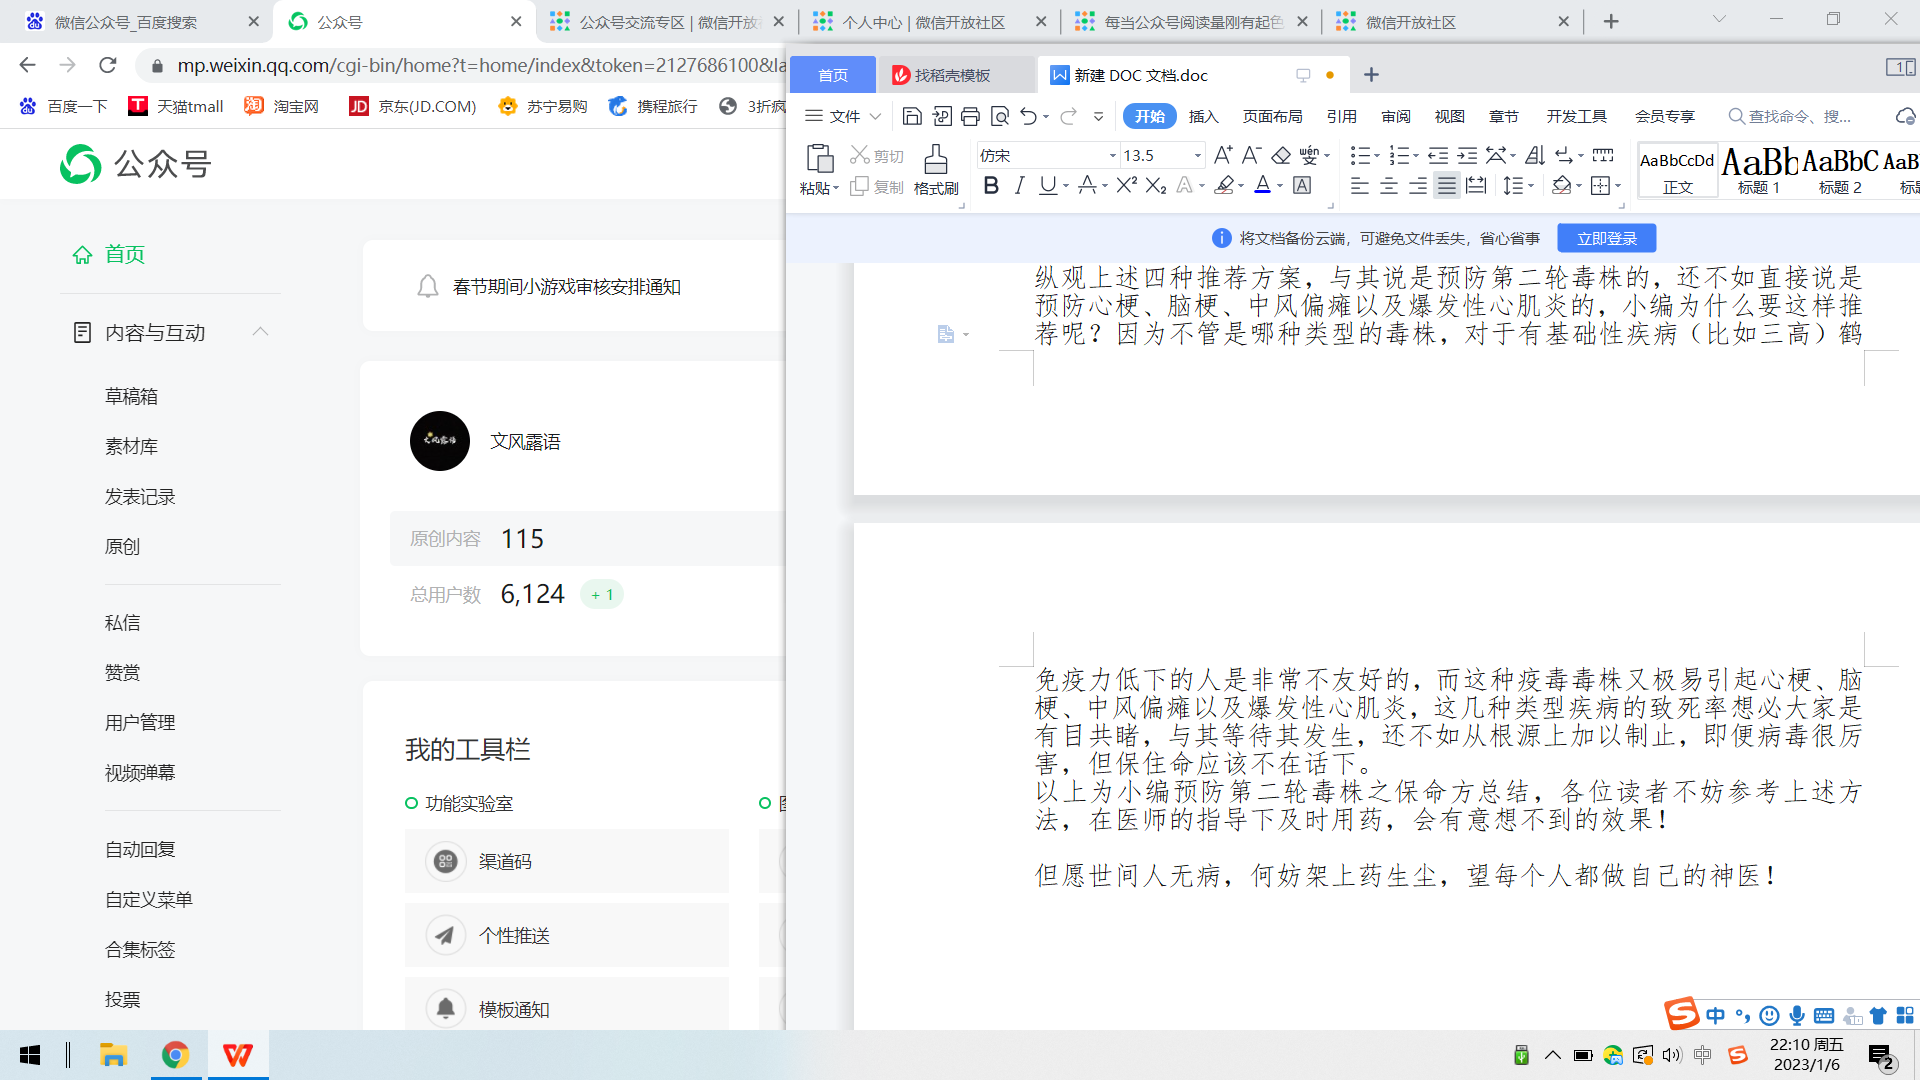The height and width of the screenshot is (1080, 1920).
Task: Open 草稿箱 in the left sidebar
Action: (131, 397)
